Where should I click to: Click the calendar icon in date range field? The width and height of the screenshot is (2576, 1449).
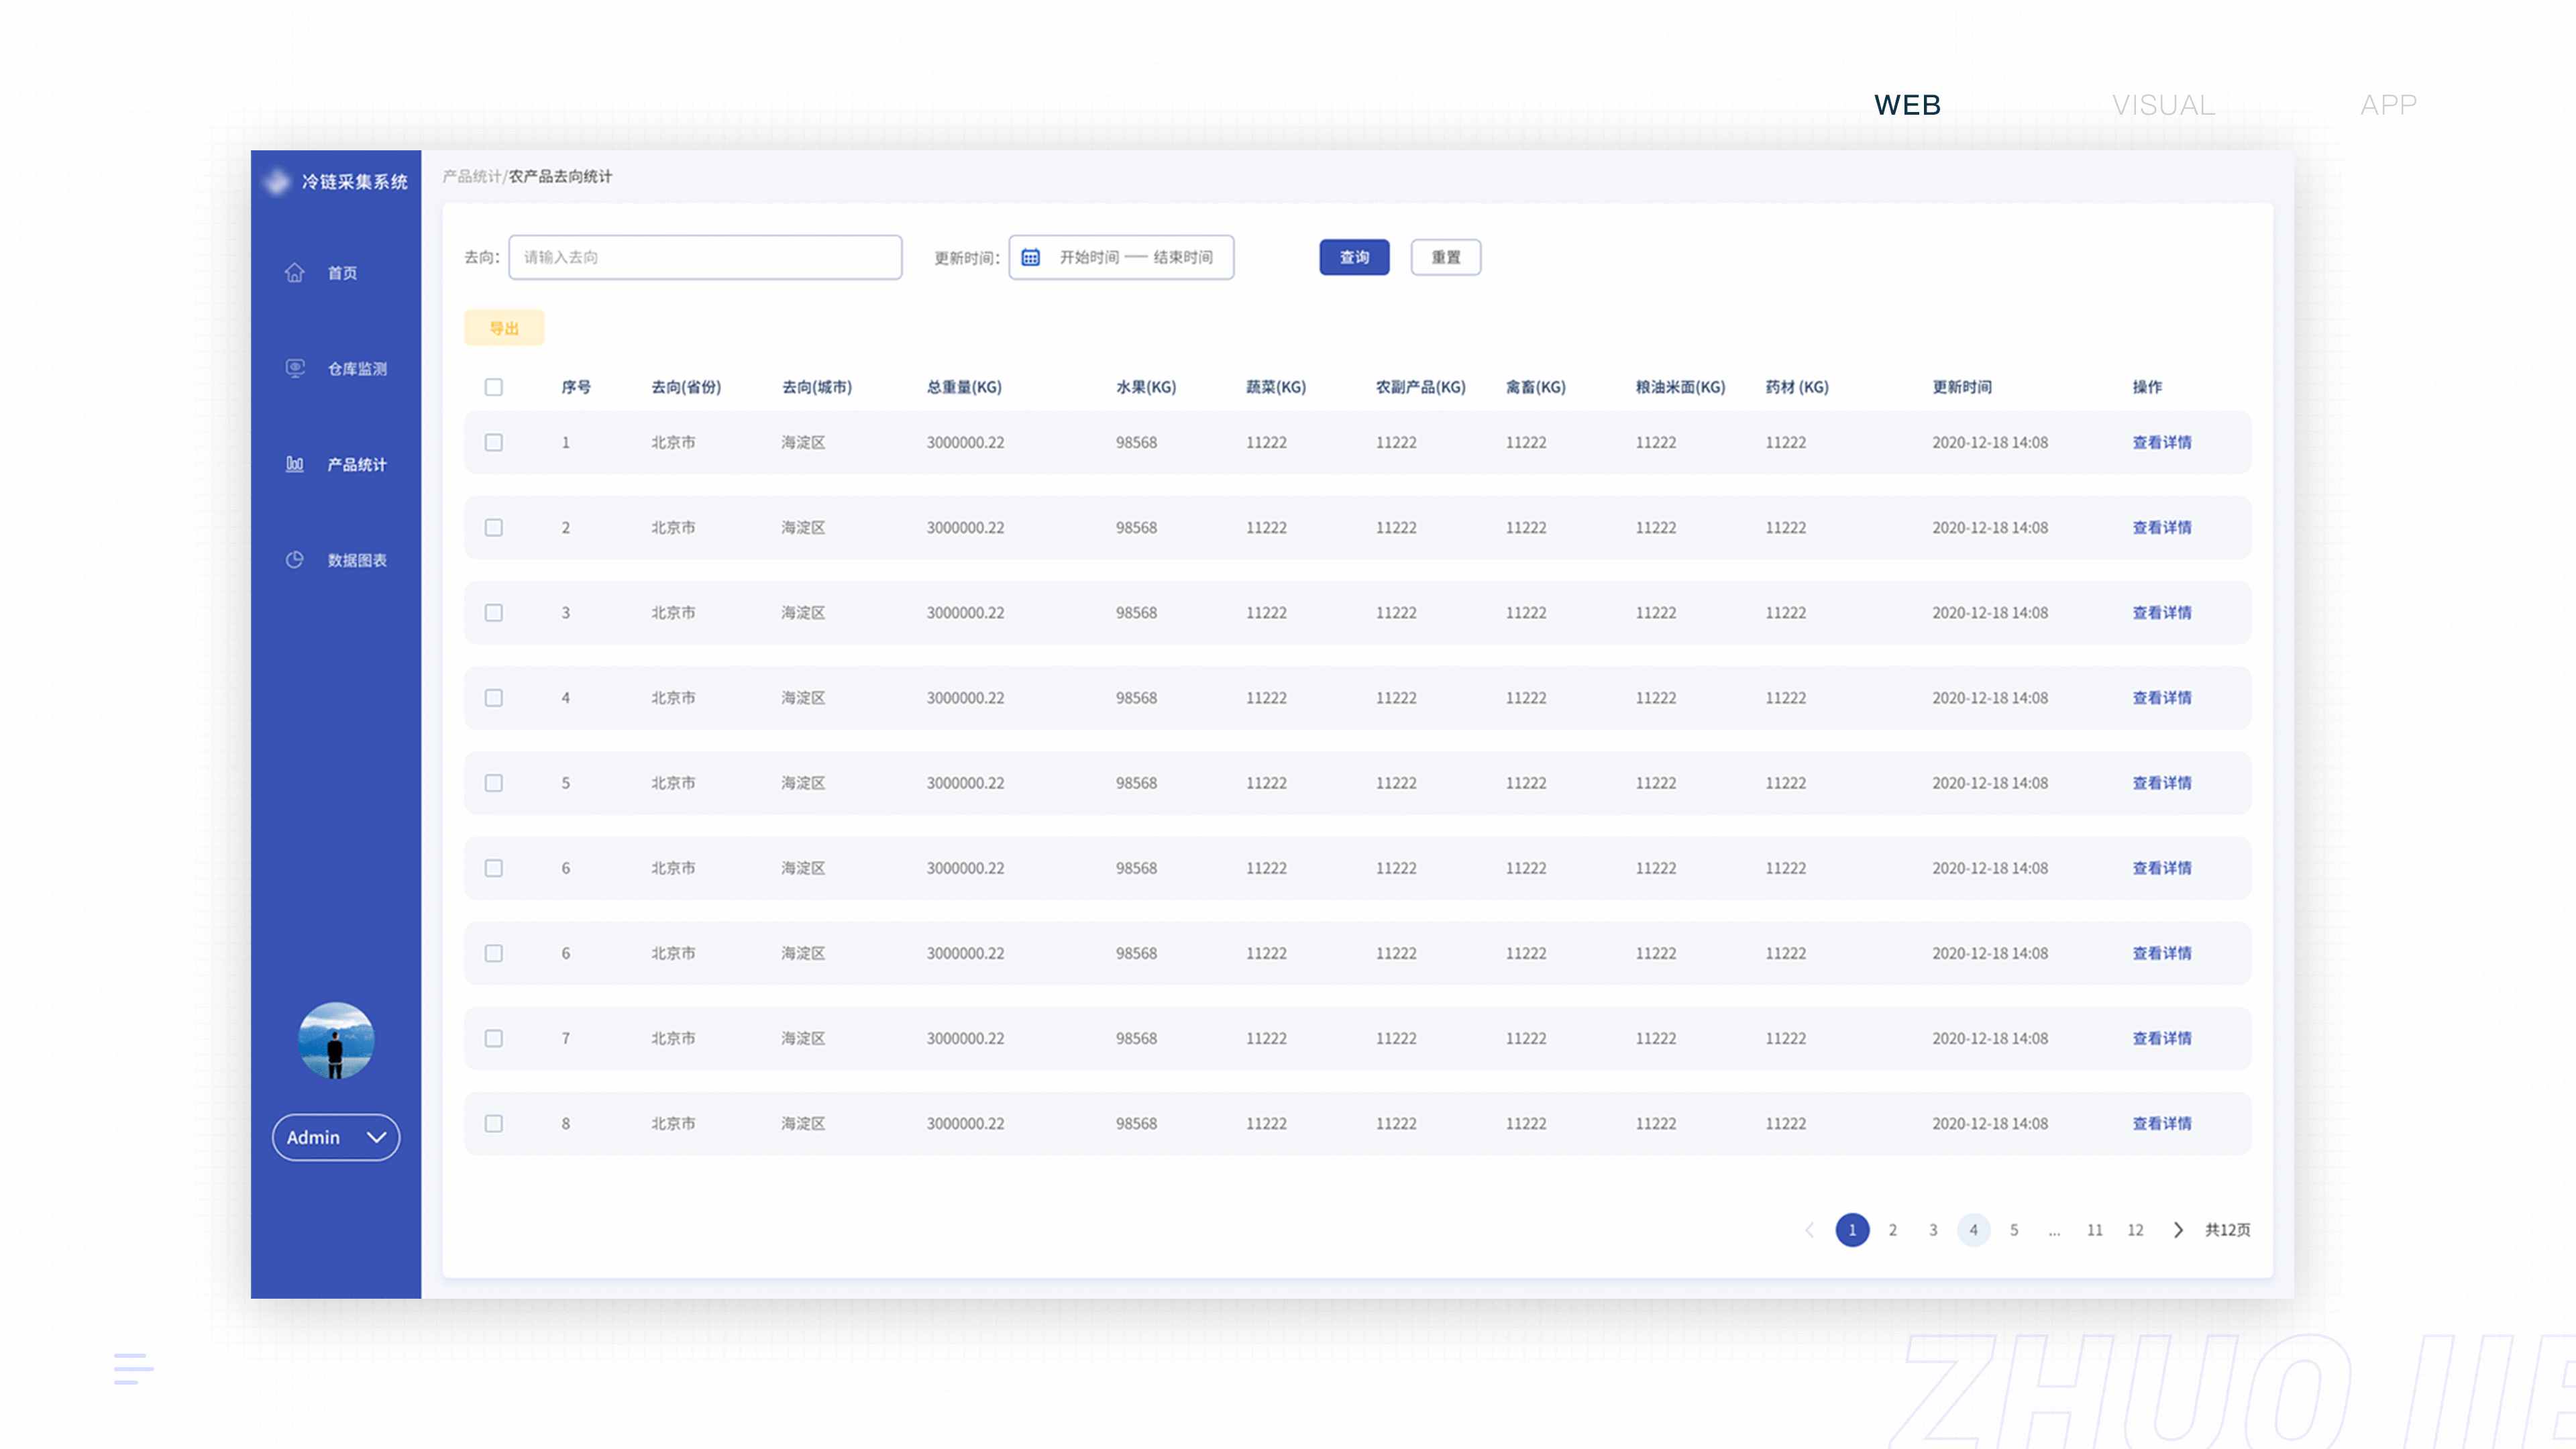[x=1030, y=257]
